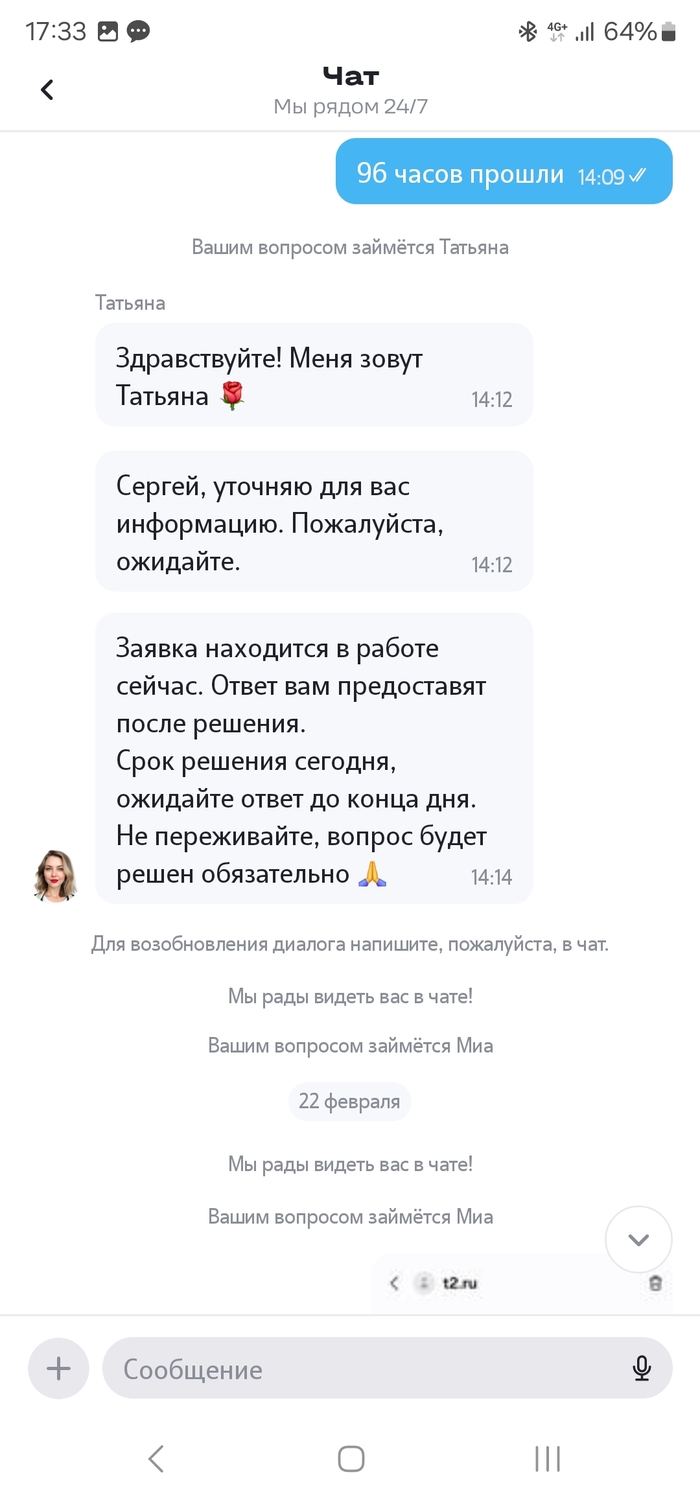700x1501 pixels.
Task: Tap the plus attachment icon
Action: click(x=57, y=1369)
